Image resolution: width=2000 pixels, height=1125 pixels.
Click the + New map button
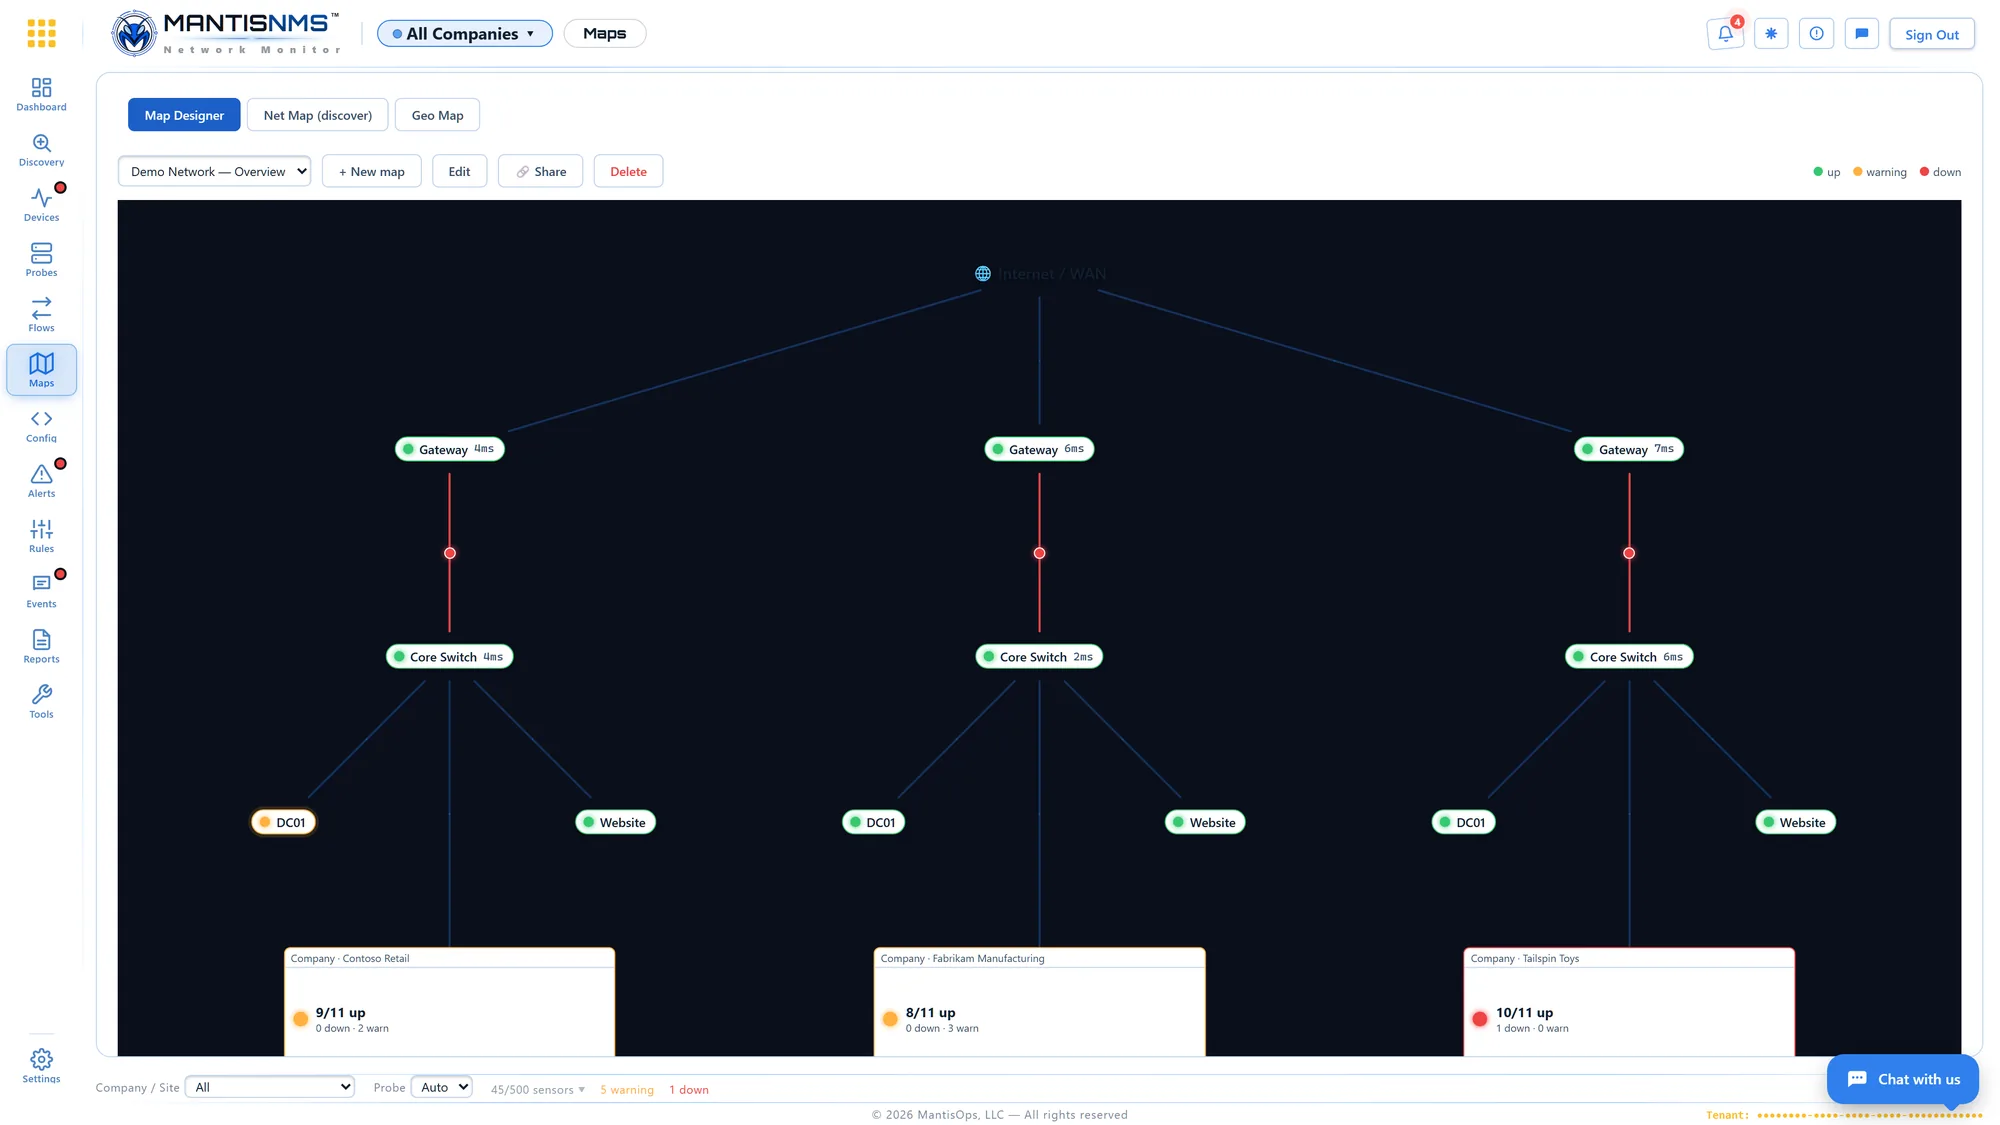click(371, 171)
